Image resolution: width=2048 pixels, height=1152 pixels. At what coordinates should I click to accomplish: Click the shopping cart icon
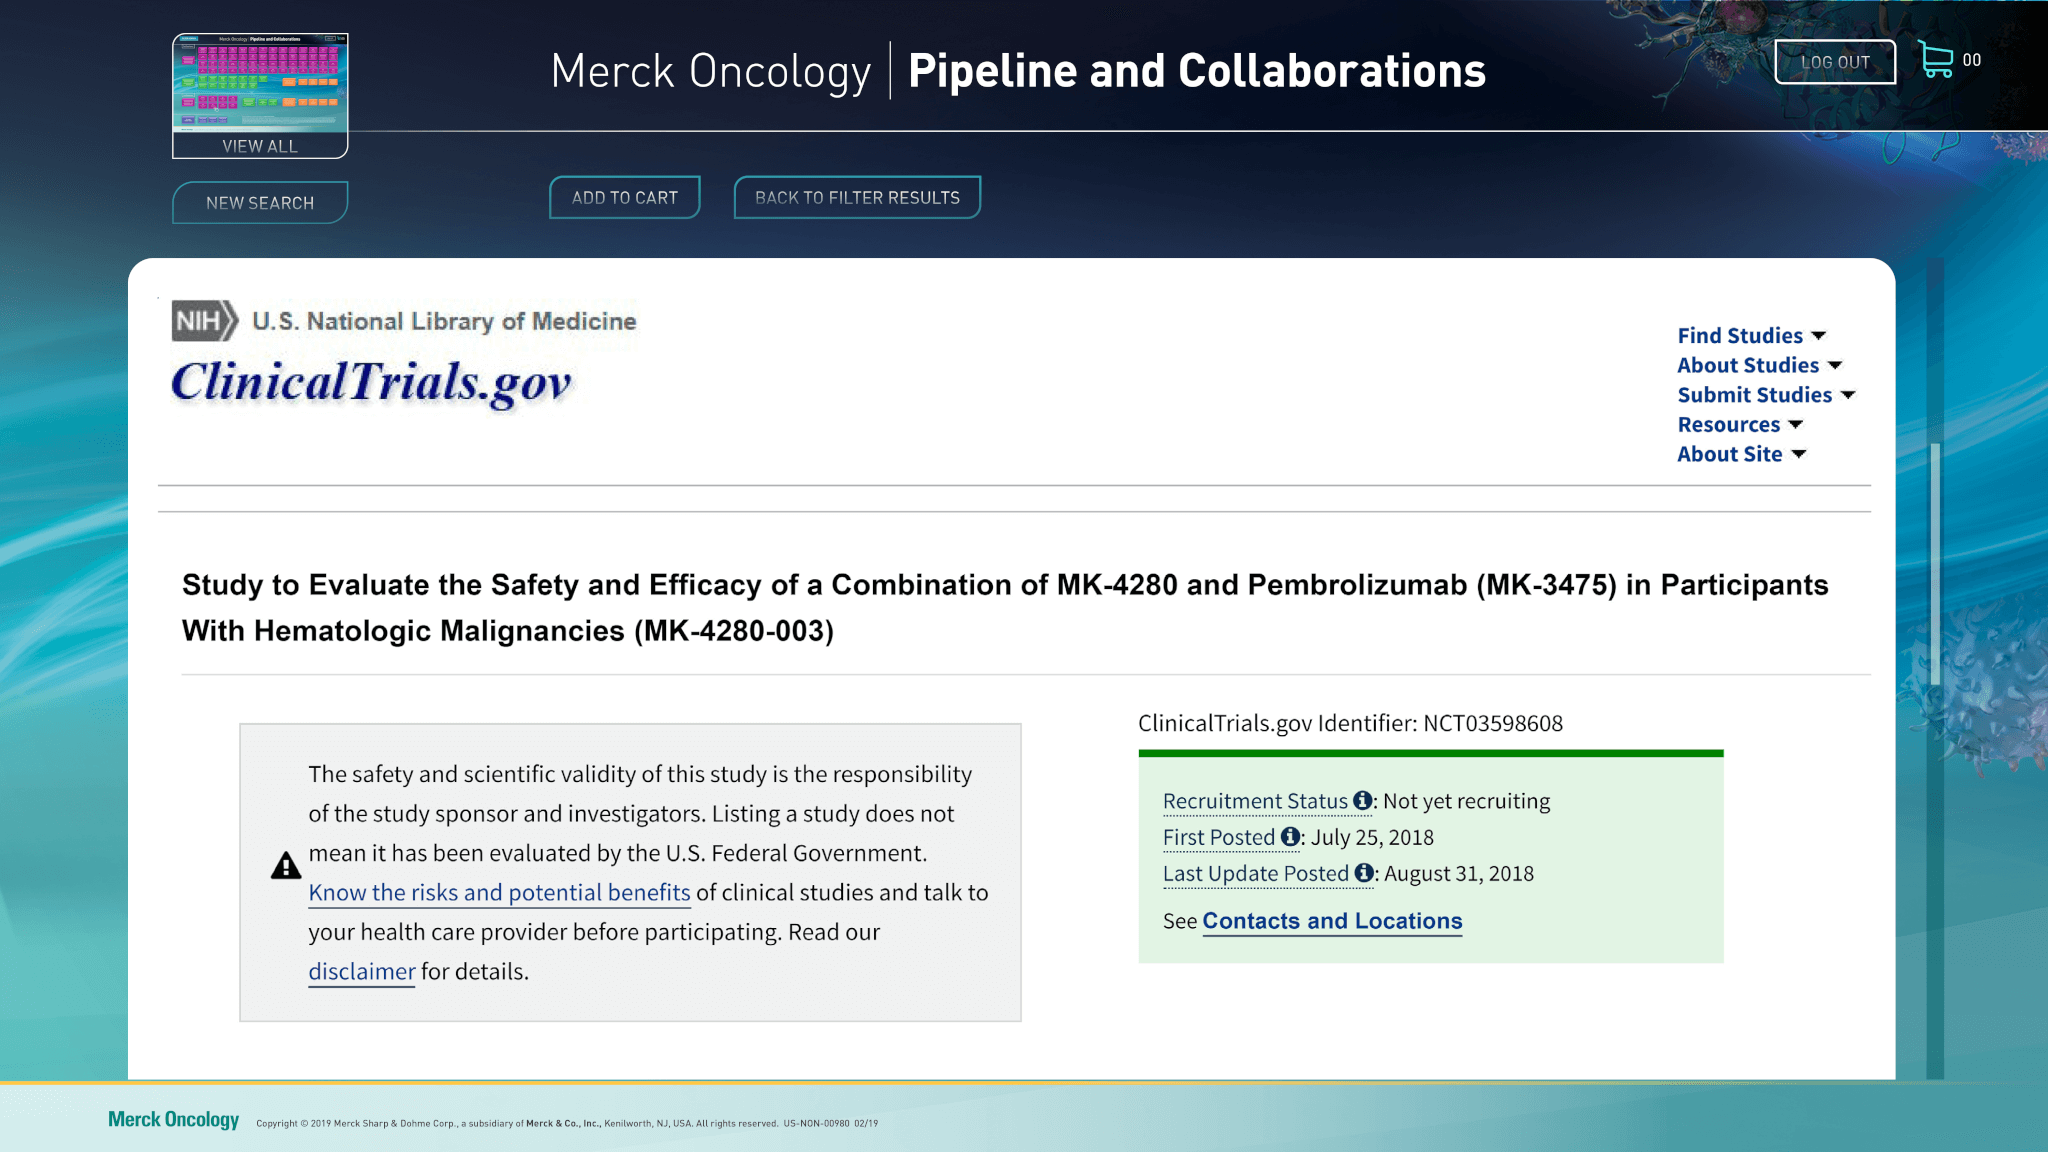(x=1936, y=60)
